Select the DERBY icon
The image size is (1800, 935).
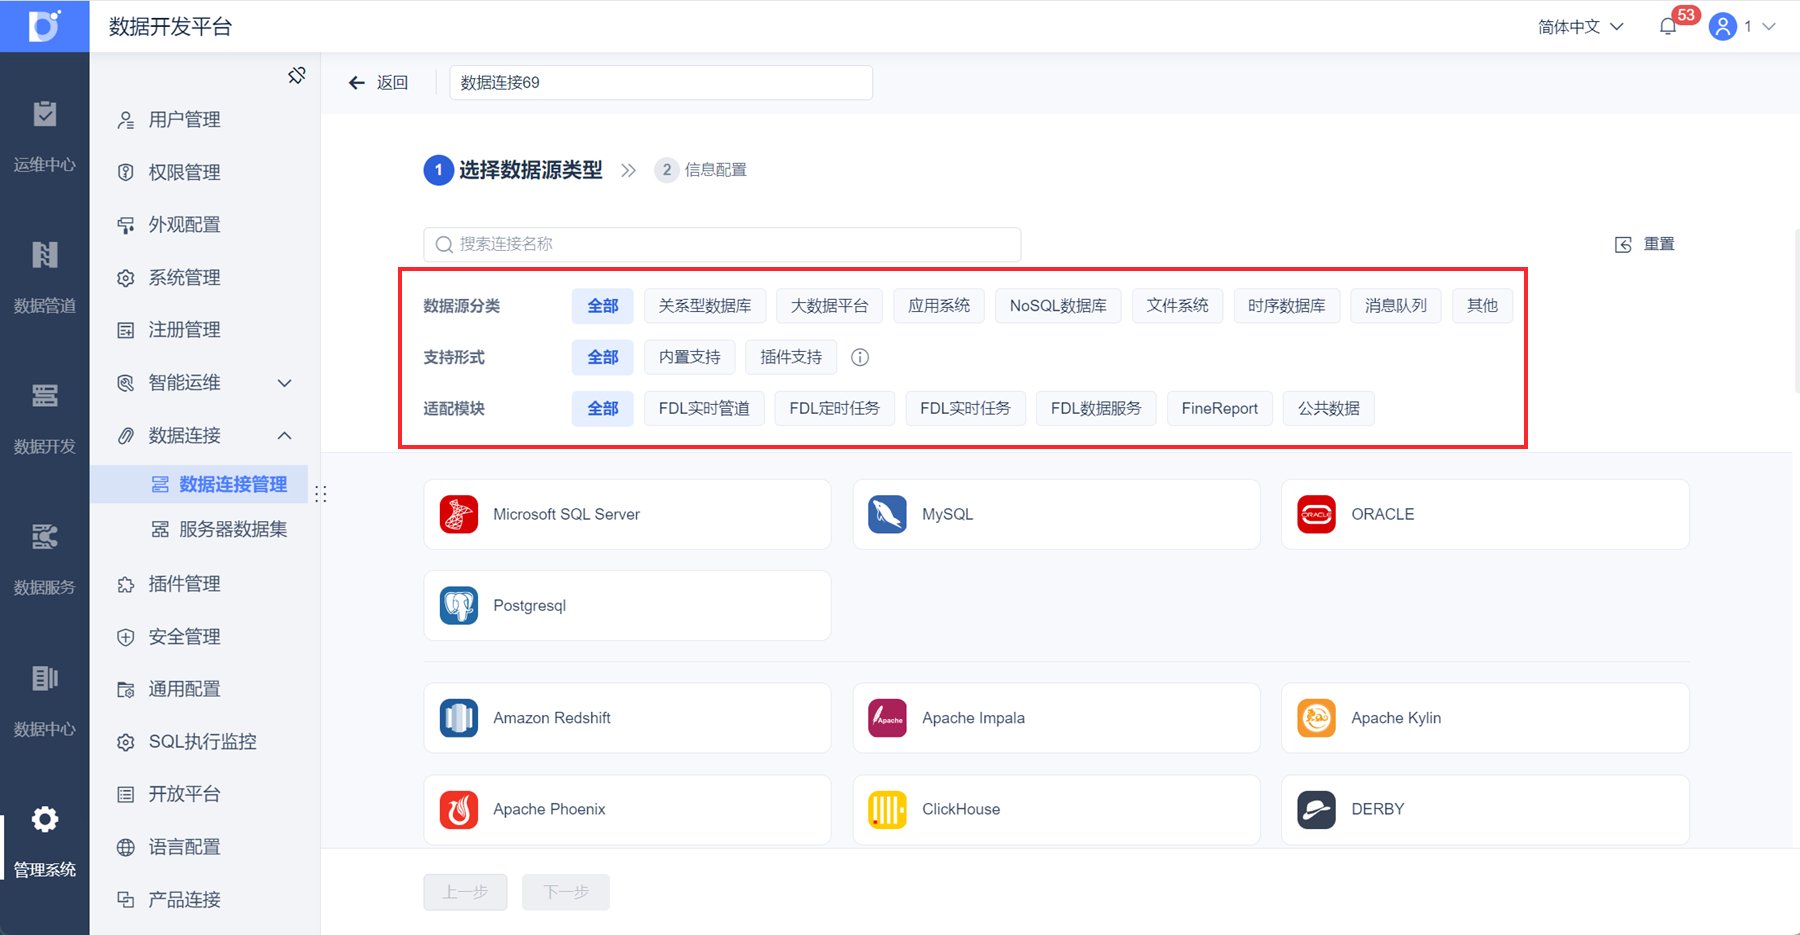pos(1317,810)
